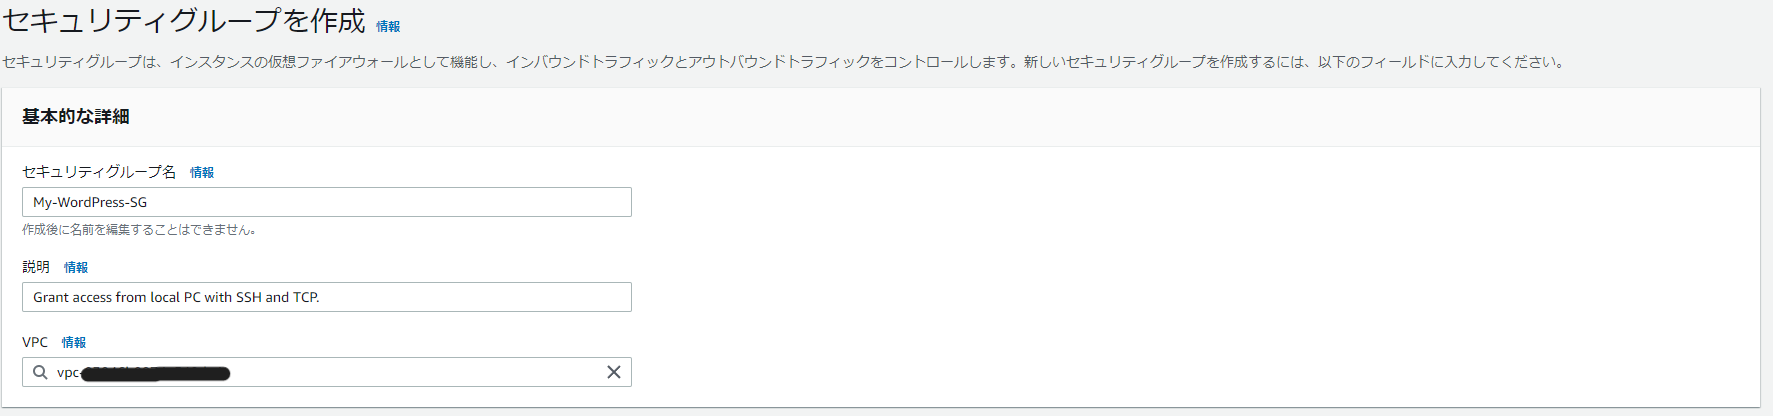Open the 情報 link beside the page title
This screenshot has height=416, width=1773.
click(x=388, y=27)
